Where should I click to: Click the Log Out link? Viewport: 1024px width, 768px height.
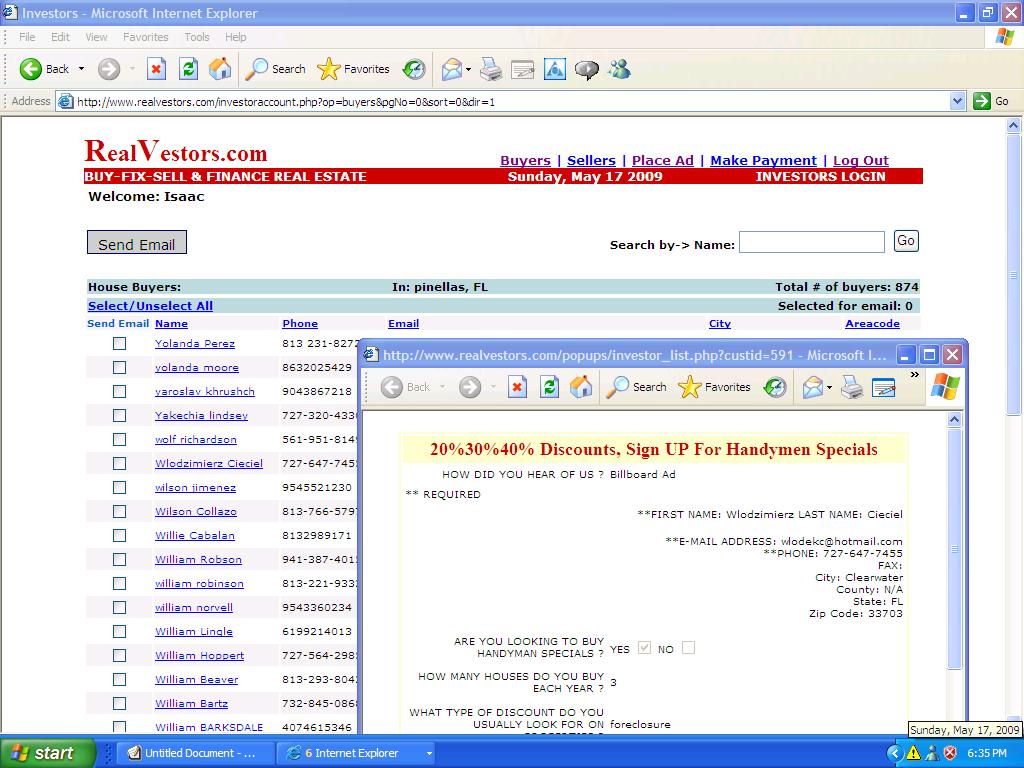(x=861, y=161)
